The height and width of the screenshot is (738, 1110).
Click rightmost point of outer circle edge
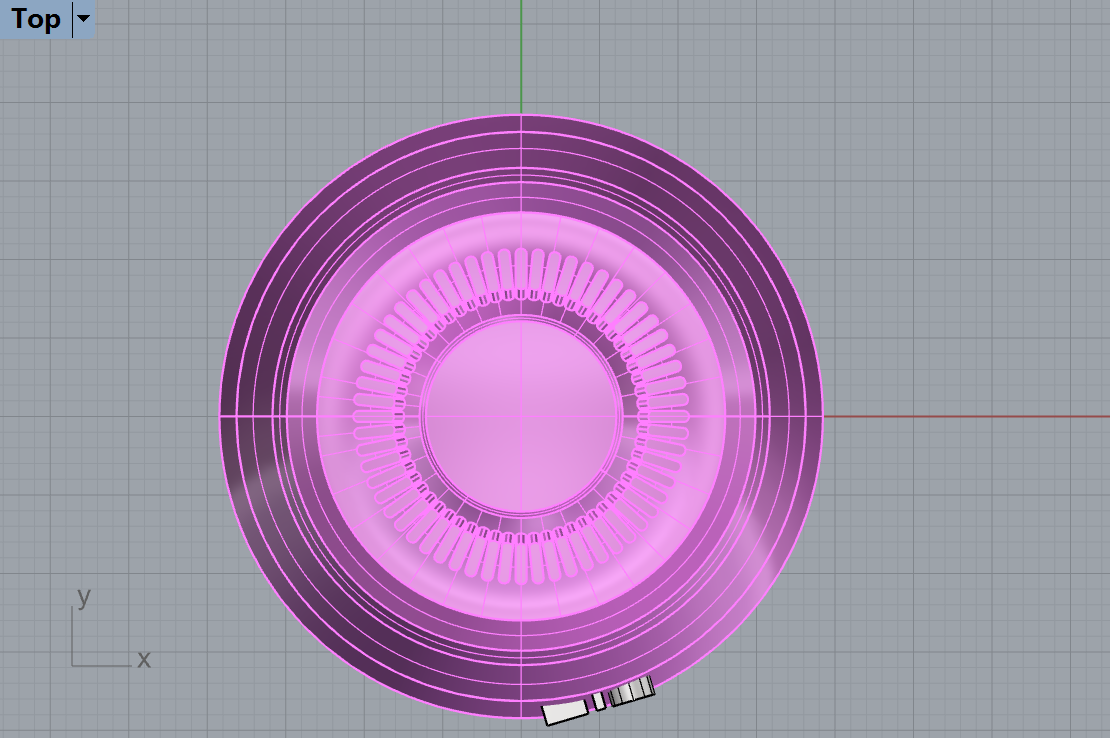[823, 416]
